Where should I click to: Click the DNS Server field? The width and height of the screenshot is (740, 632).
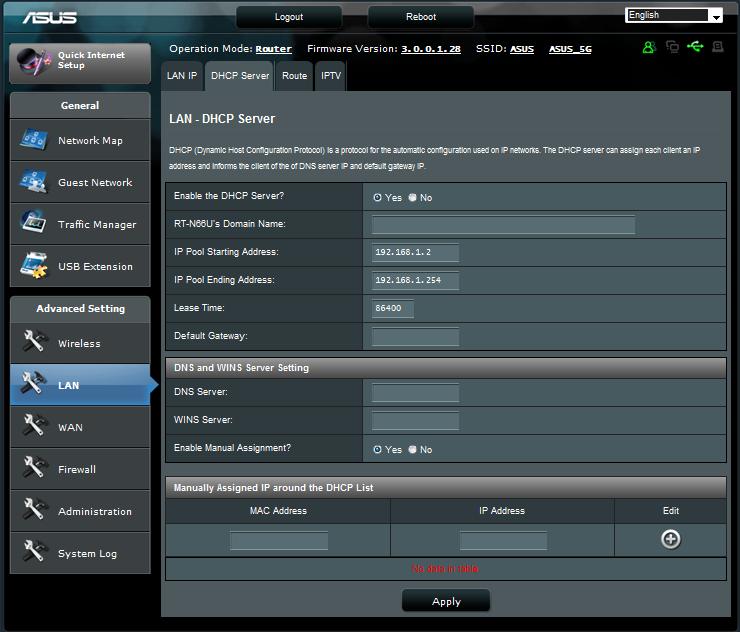(x=415, y=392)
